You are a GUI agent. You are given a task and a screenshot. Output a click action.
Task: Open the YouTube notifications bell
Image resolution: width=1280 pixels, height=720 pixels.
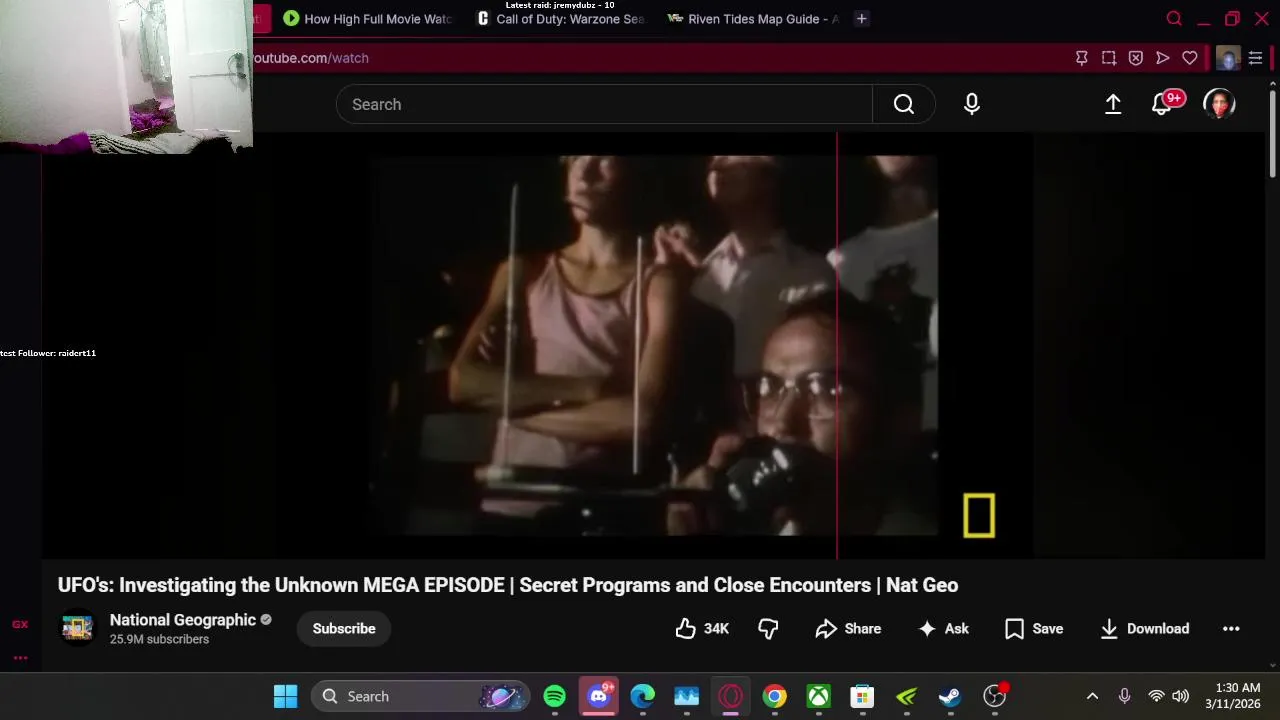click(x=1163, y=104)
